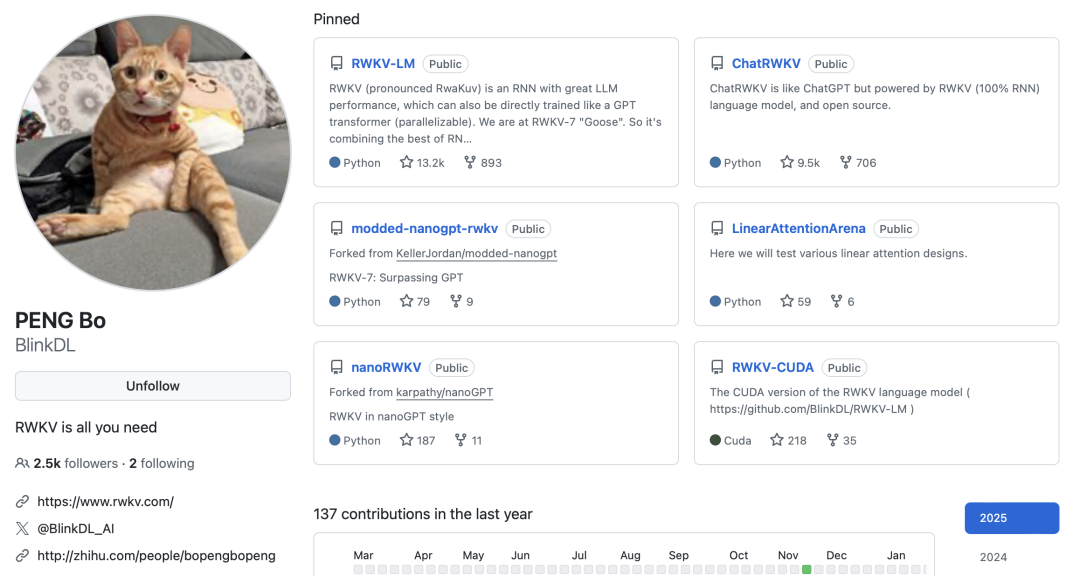
Task: Click the fork icon on modded-nanogpt-rwkv
Action: (456, 301)
